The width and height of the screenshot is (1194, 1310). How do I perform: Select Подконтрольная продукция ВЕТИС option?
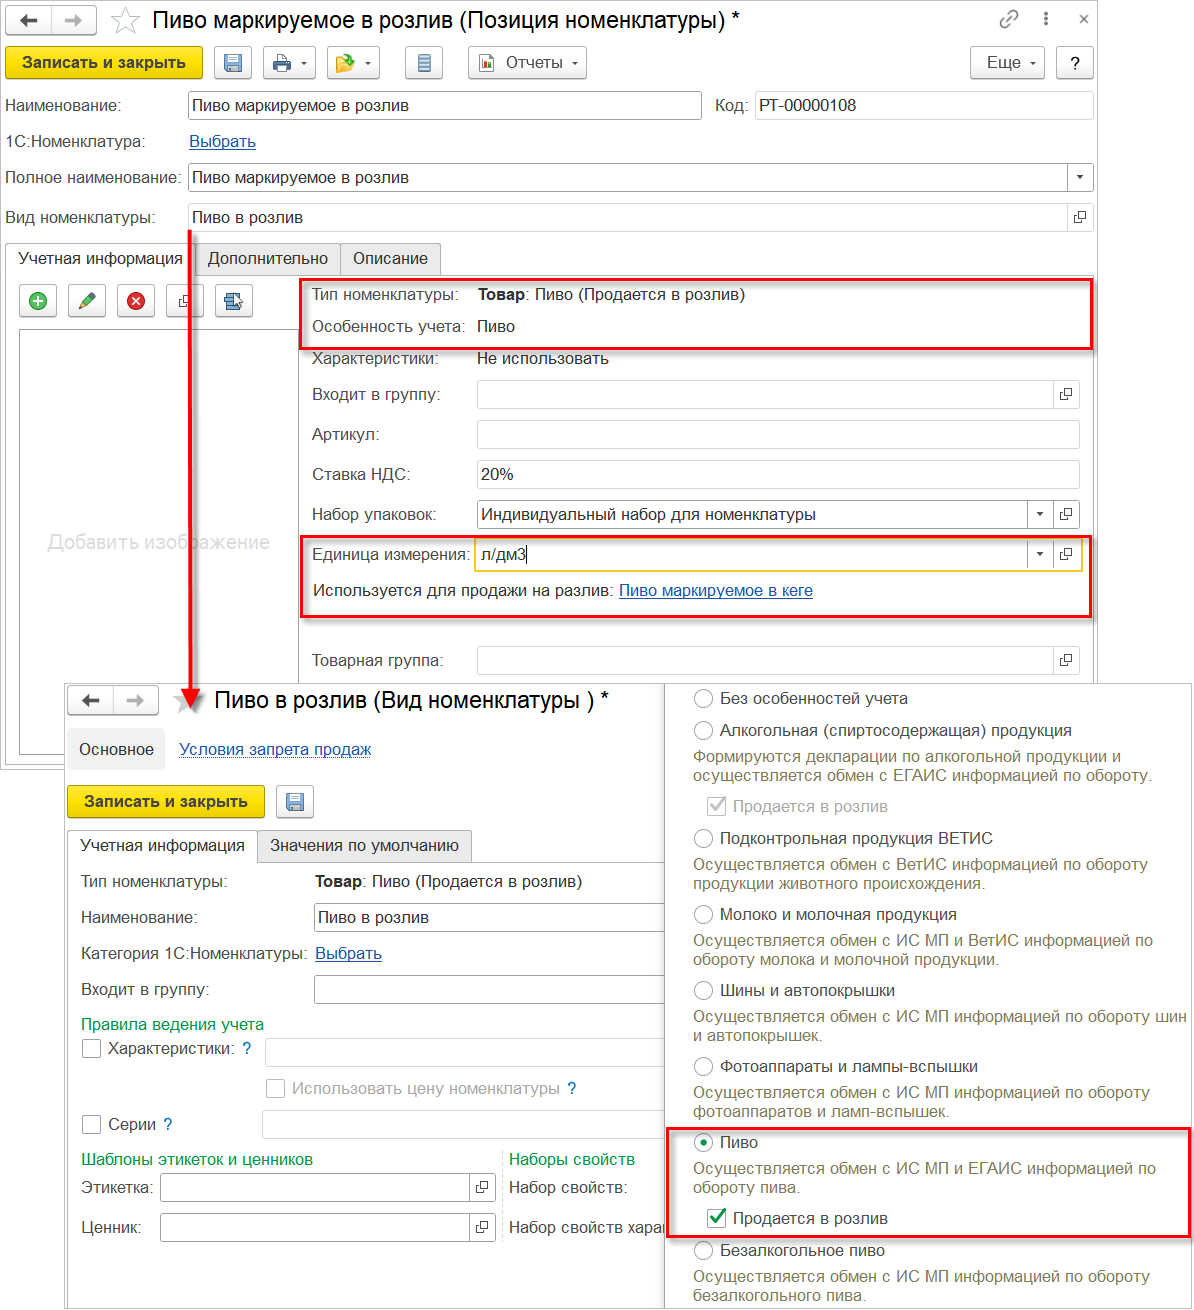click(x=703, y=838)
